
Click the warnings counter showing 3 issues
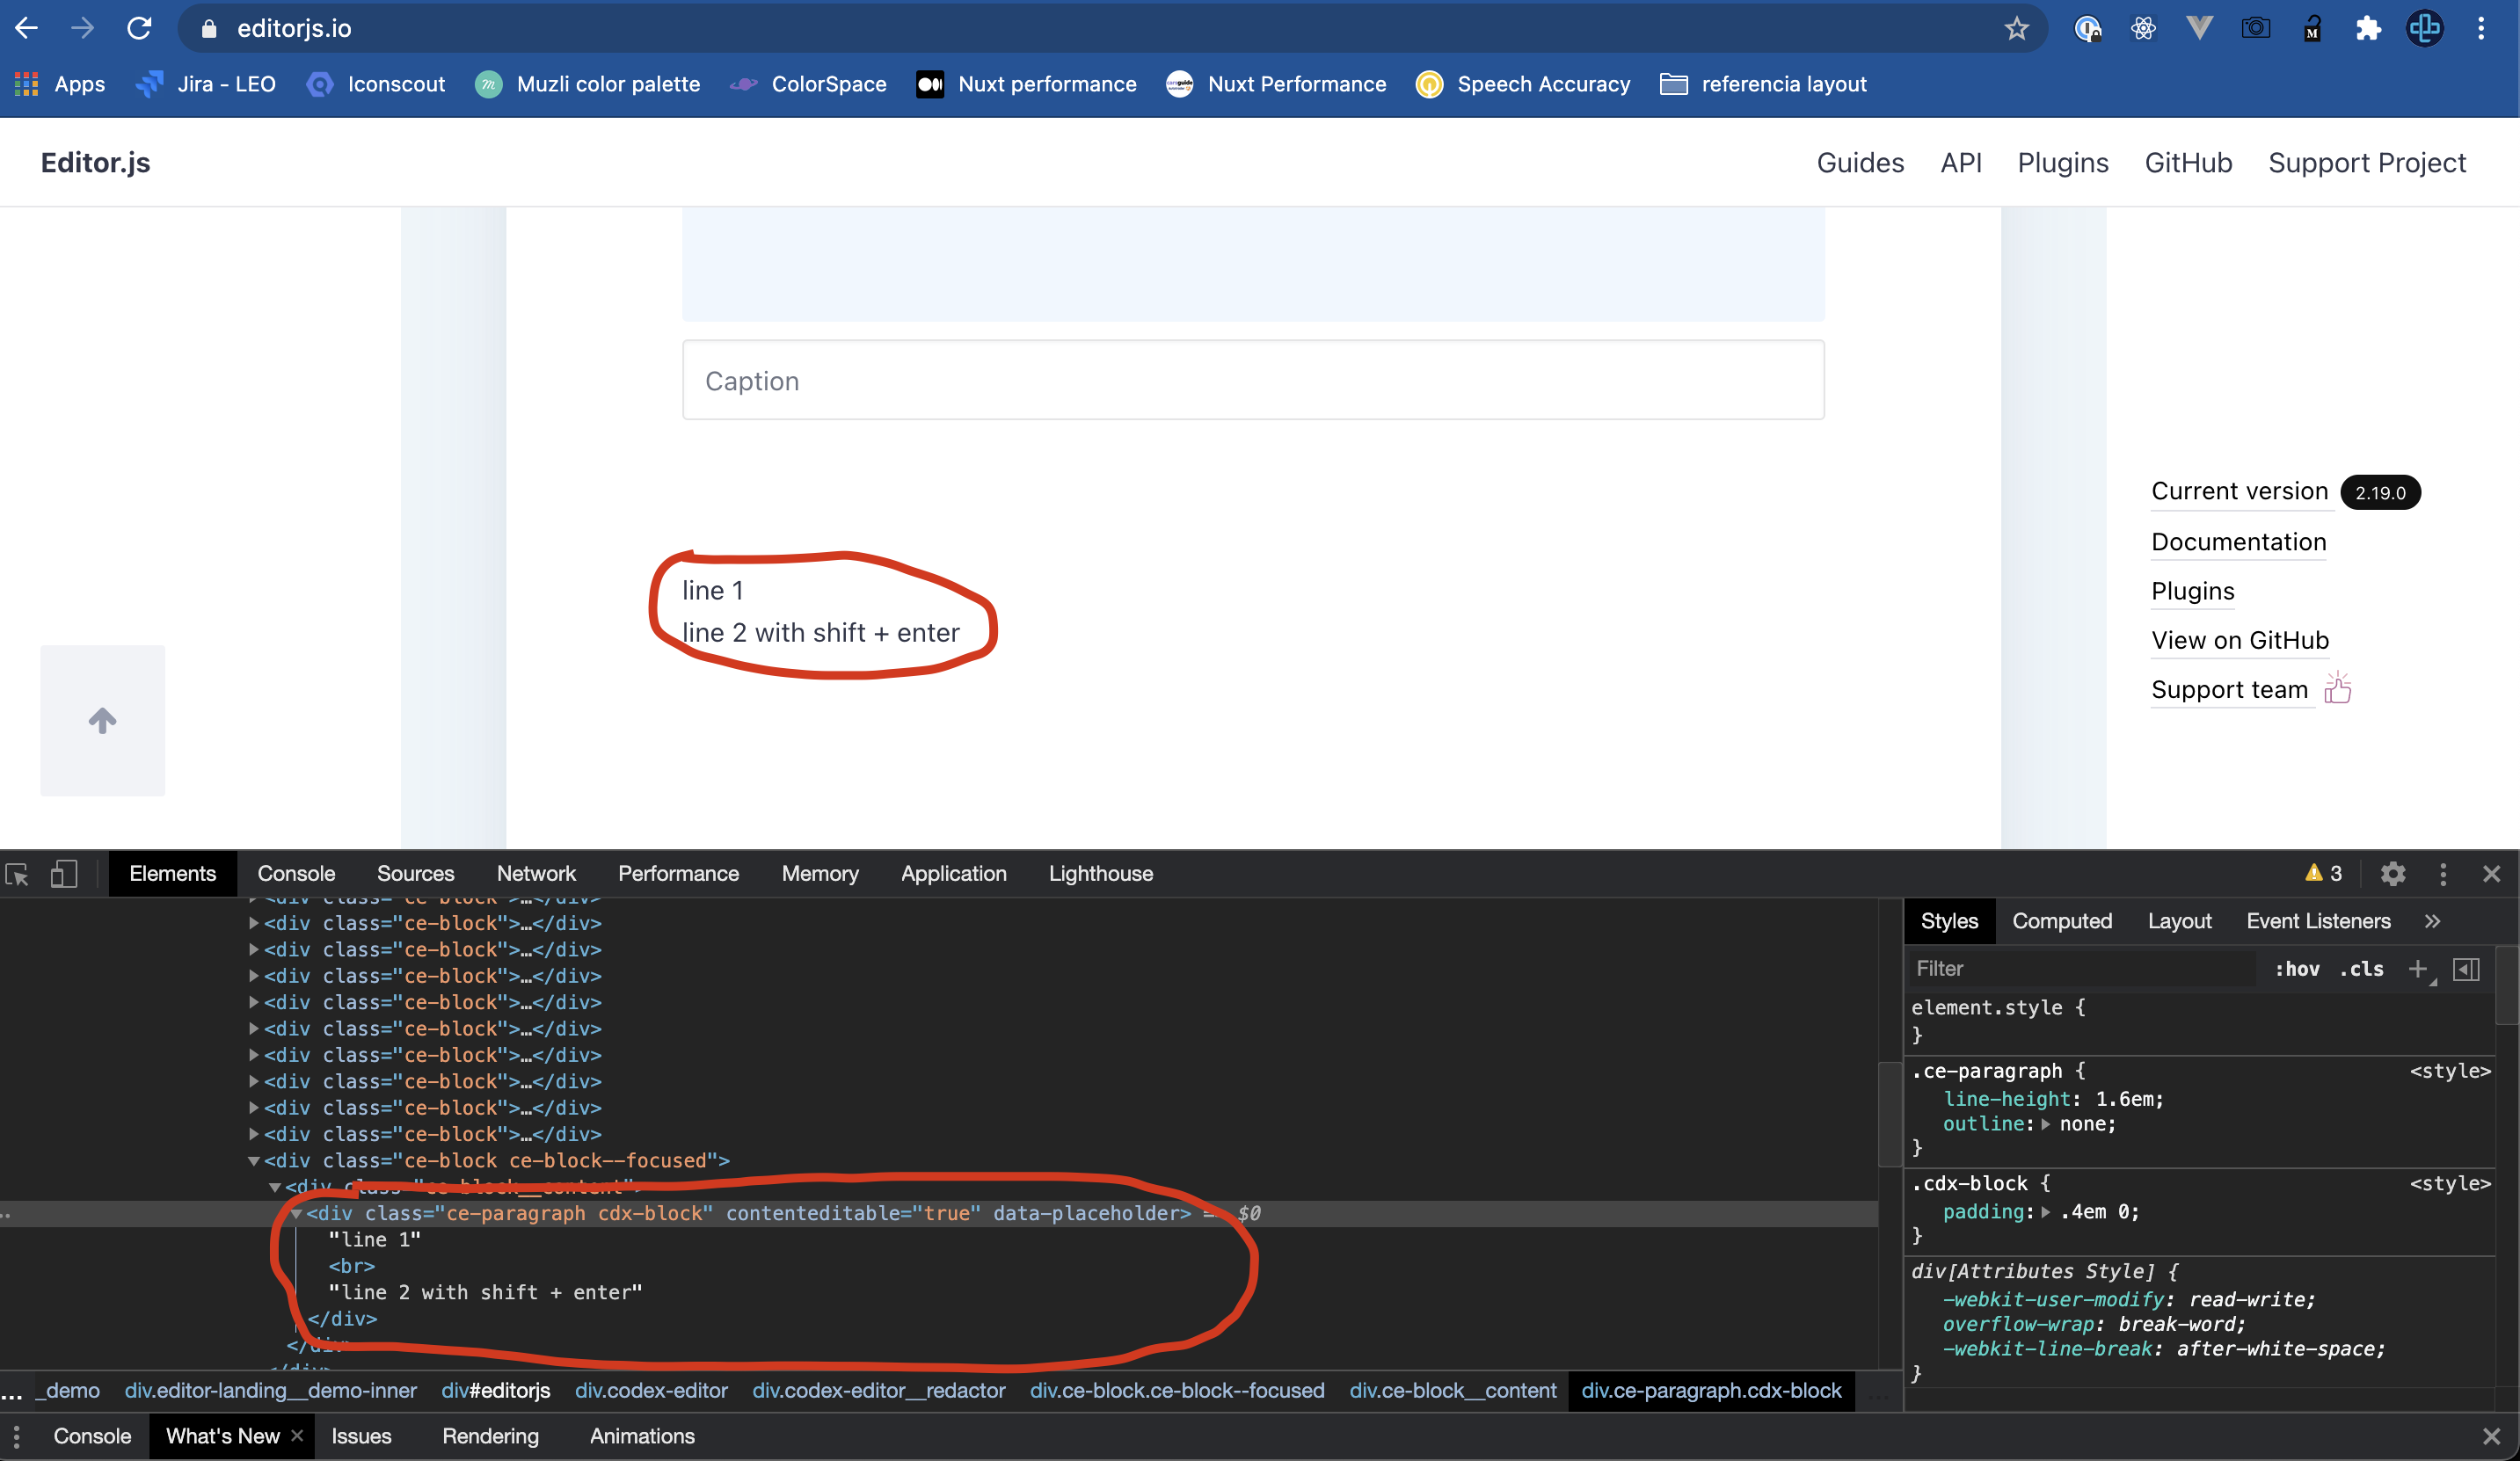click(2322, 873)
